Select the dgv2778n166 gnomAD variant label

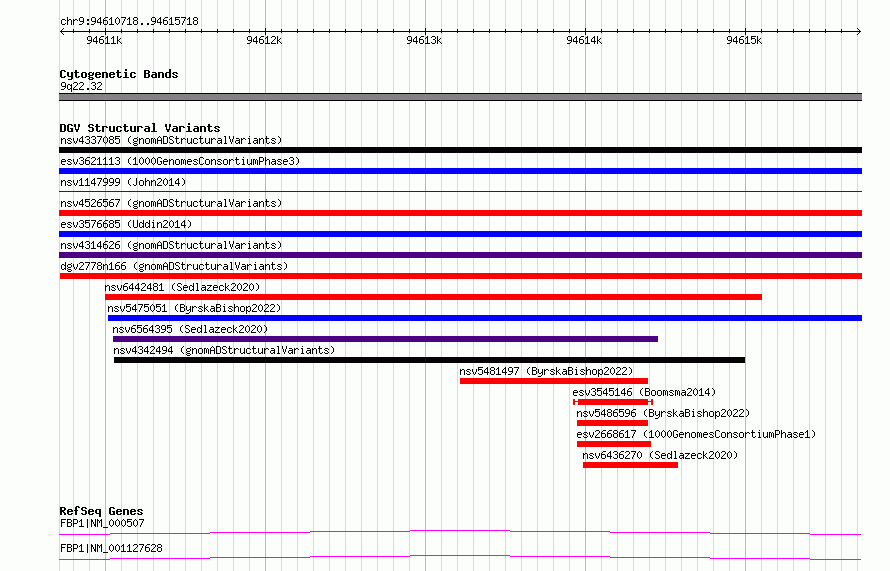174,266
